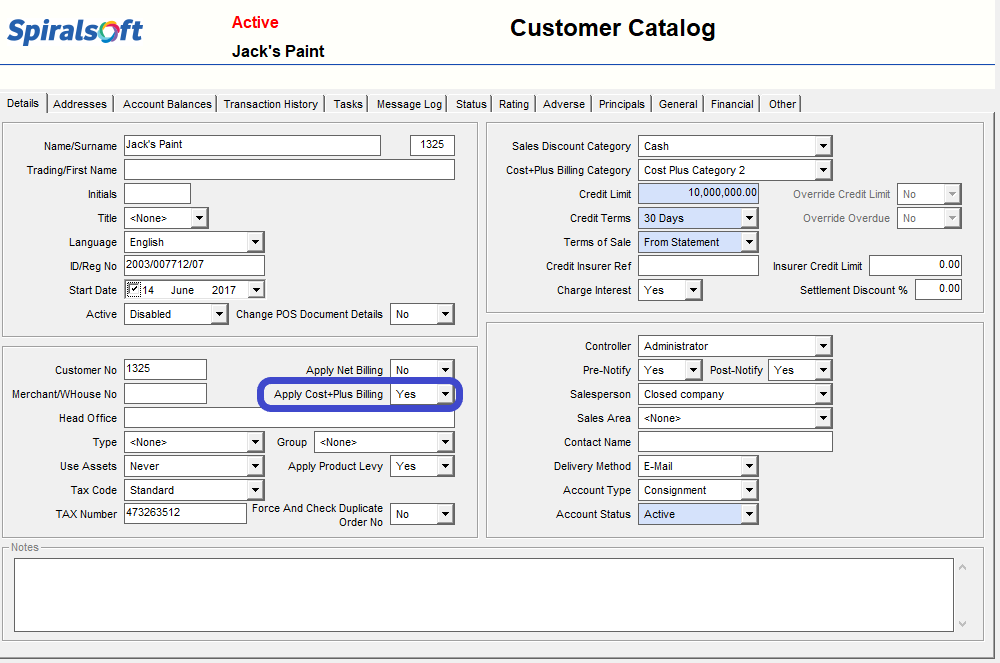View the Principals tab

(x=622, y=104)
